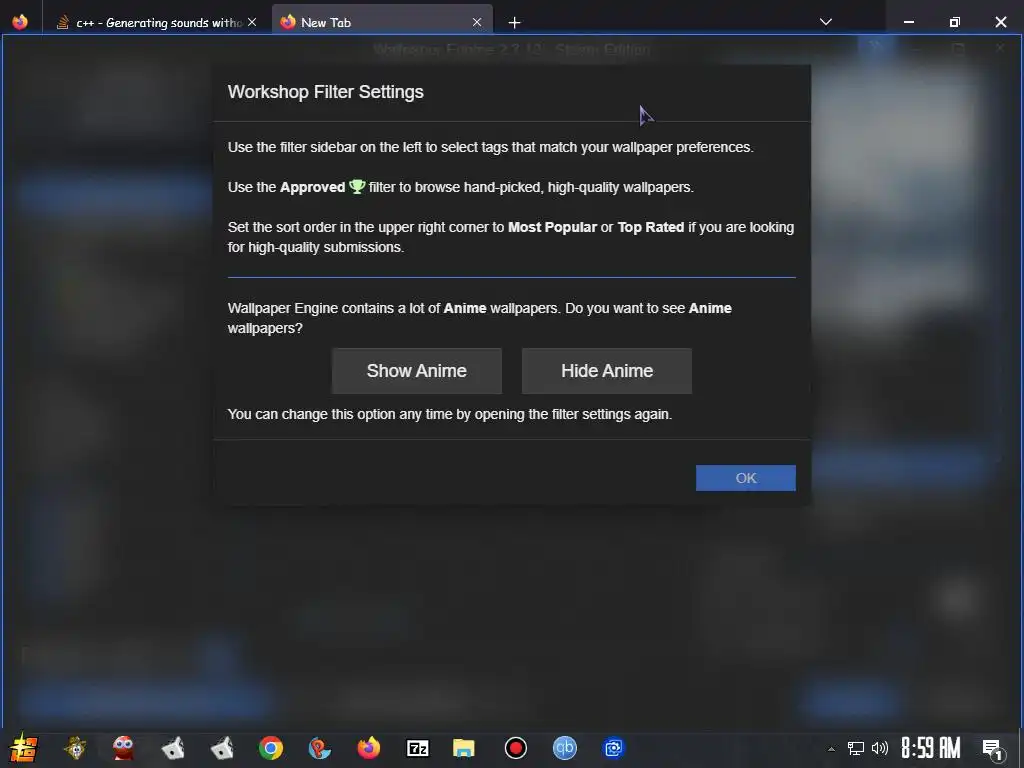This screenshot has height=768, width=1024.
Task: Open the hat character app in the taskbar
Action: point(75,748)
